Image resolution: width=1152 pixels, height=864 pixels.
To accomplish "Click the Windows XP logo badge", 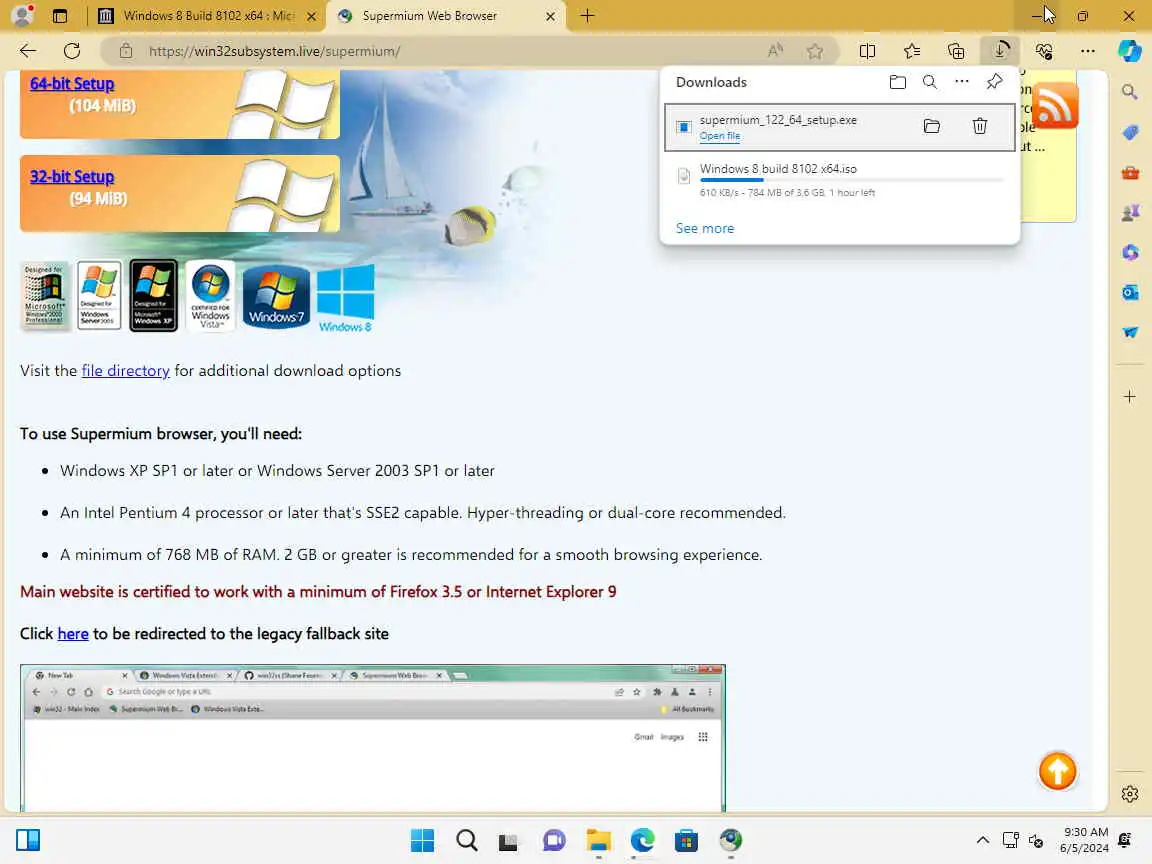I will pyautogui.click(x=154, y=295).
